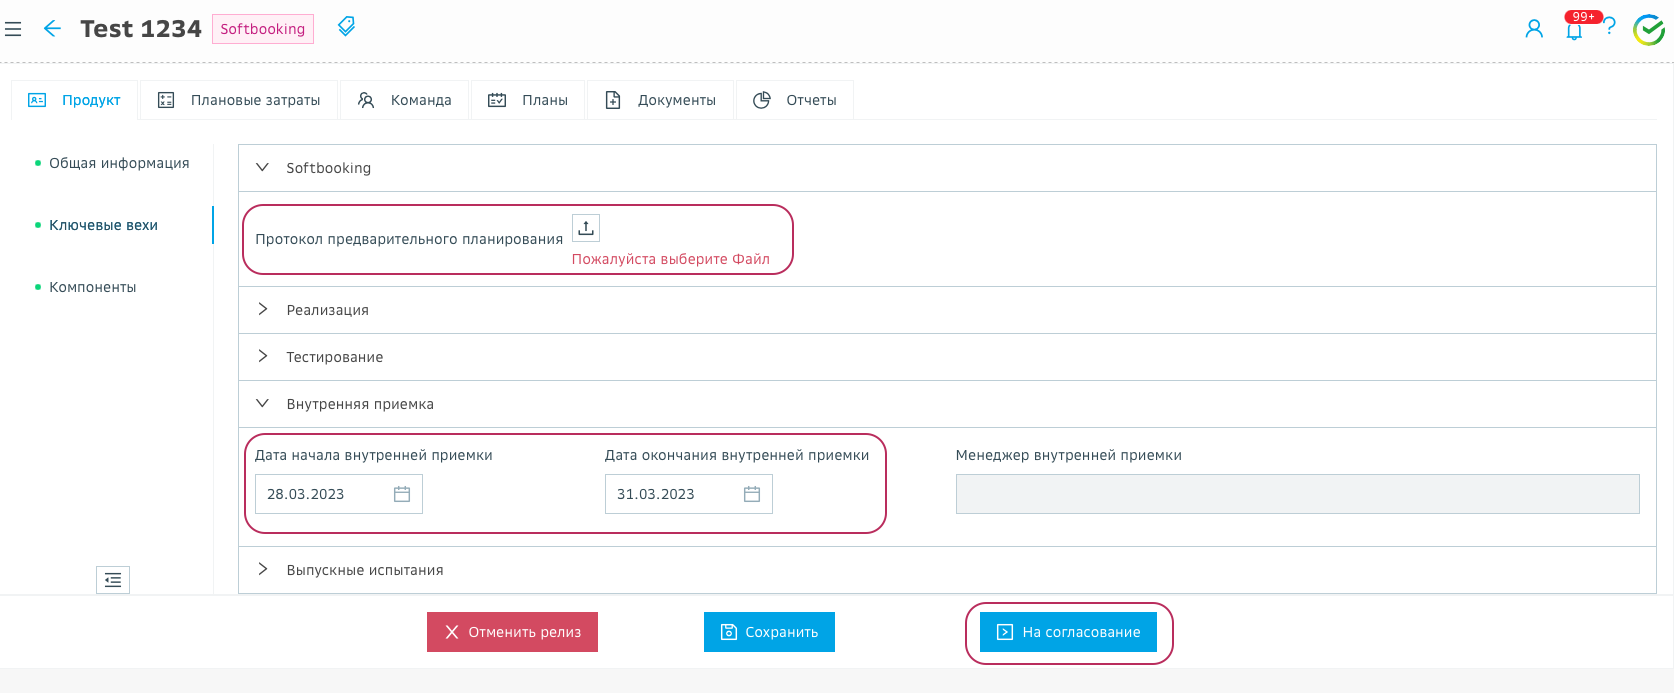This screenshot has height=693, width=1674.
Task: Select Общая информация in the sidebar
Action: (119, 163)
